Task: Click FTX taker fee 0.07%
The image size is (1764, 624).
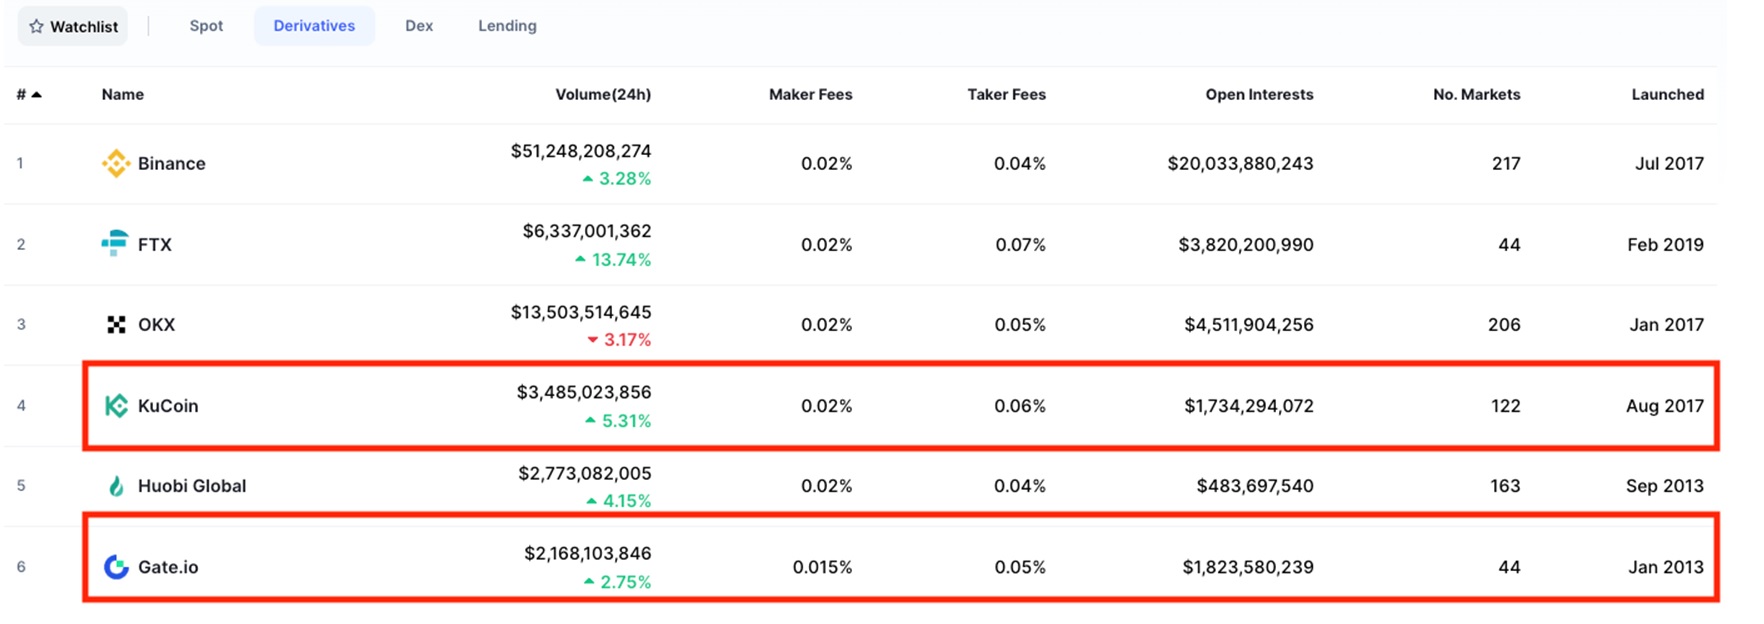Action: (1021, 245)
